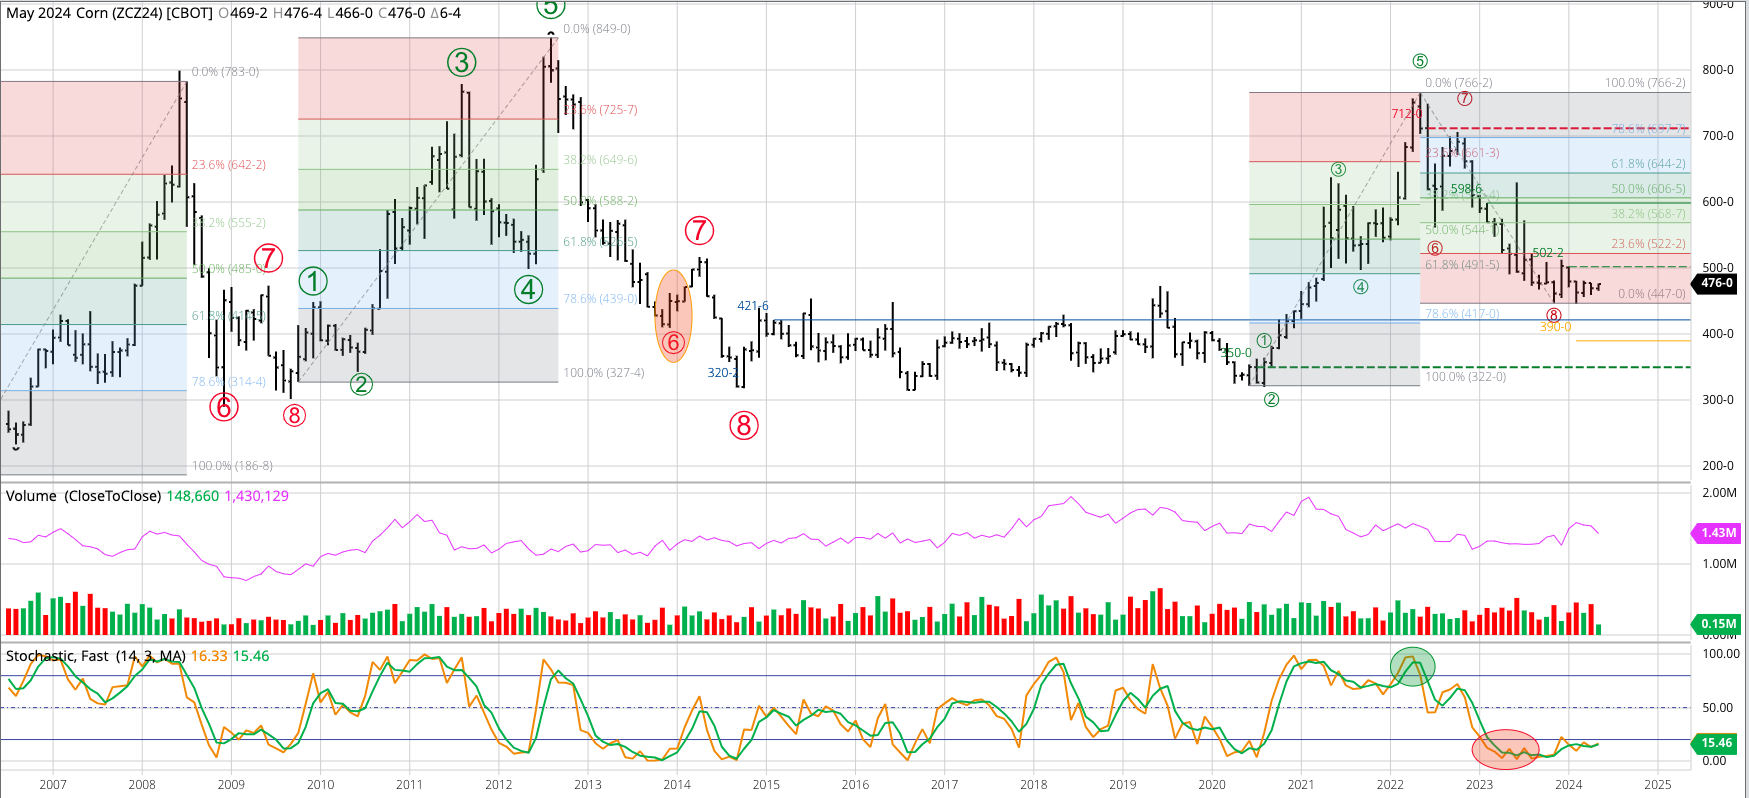
Task: Click the orange 390-0 price annotation
Action: (1555, 327)
